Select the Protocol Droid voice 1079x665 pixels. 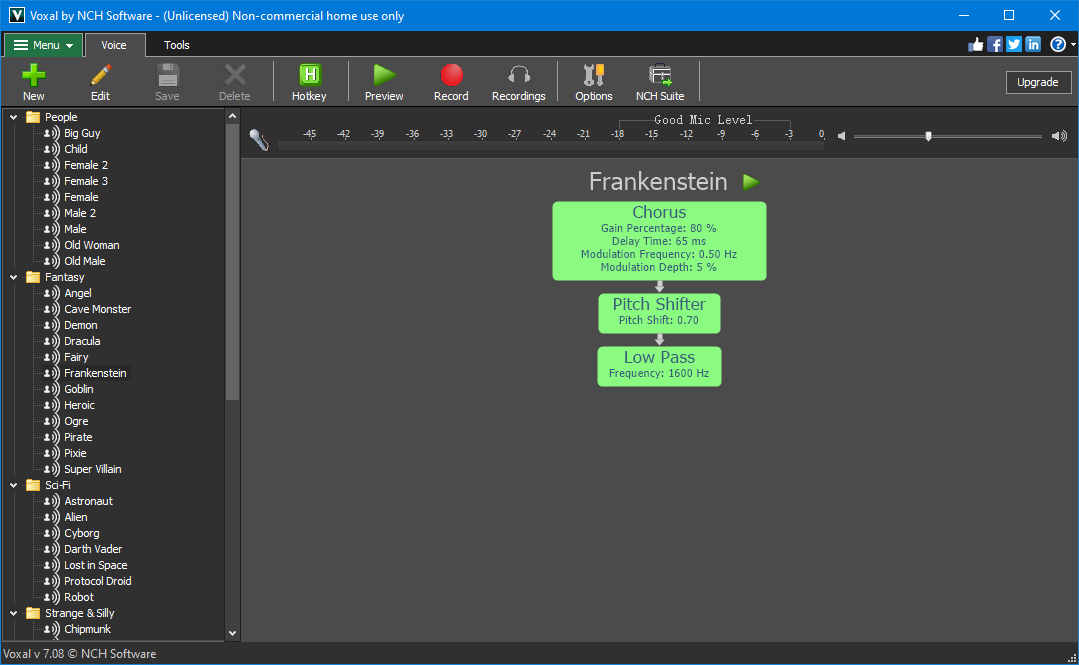coord(97,582)
